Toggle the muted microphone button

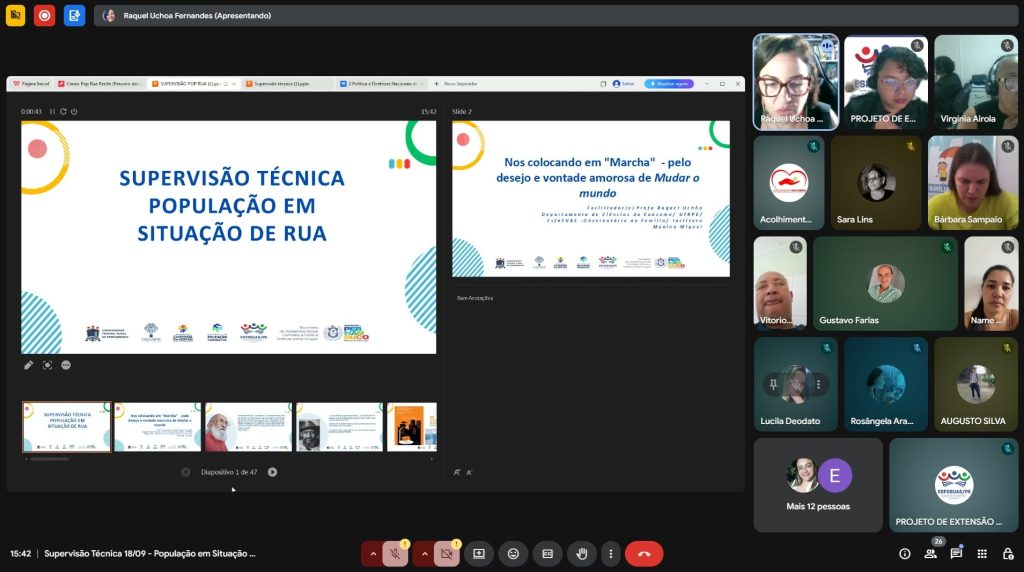tap(395, 554)
